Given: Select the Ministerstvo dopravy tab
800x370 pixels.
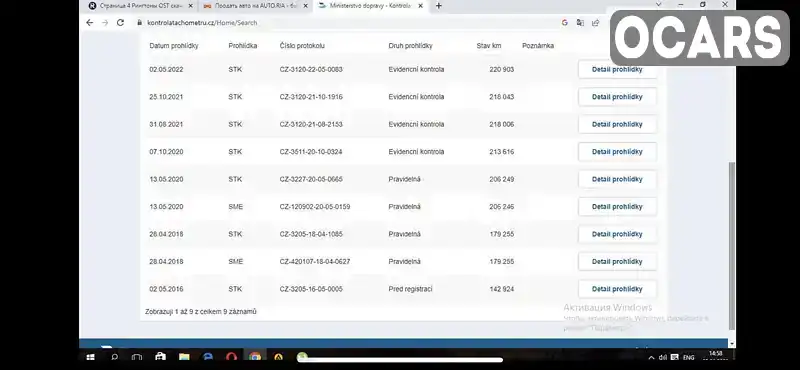Looking at the screenshot, I should click(370, 6).
